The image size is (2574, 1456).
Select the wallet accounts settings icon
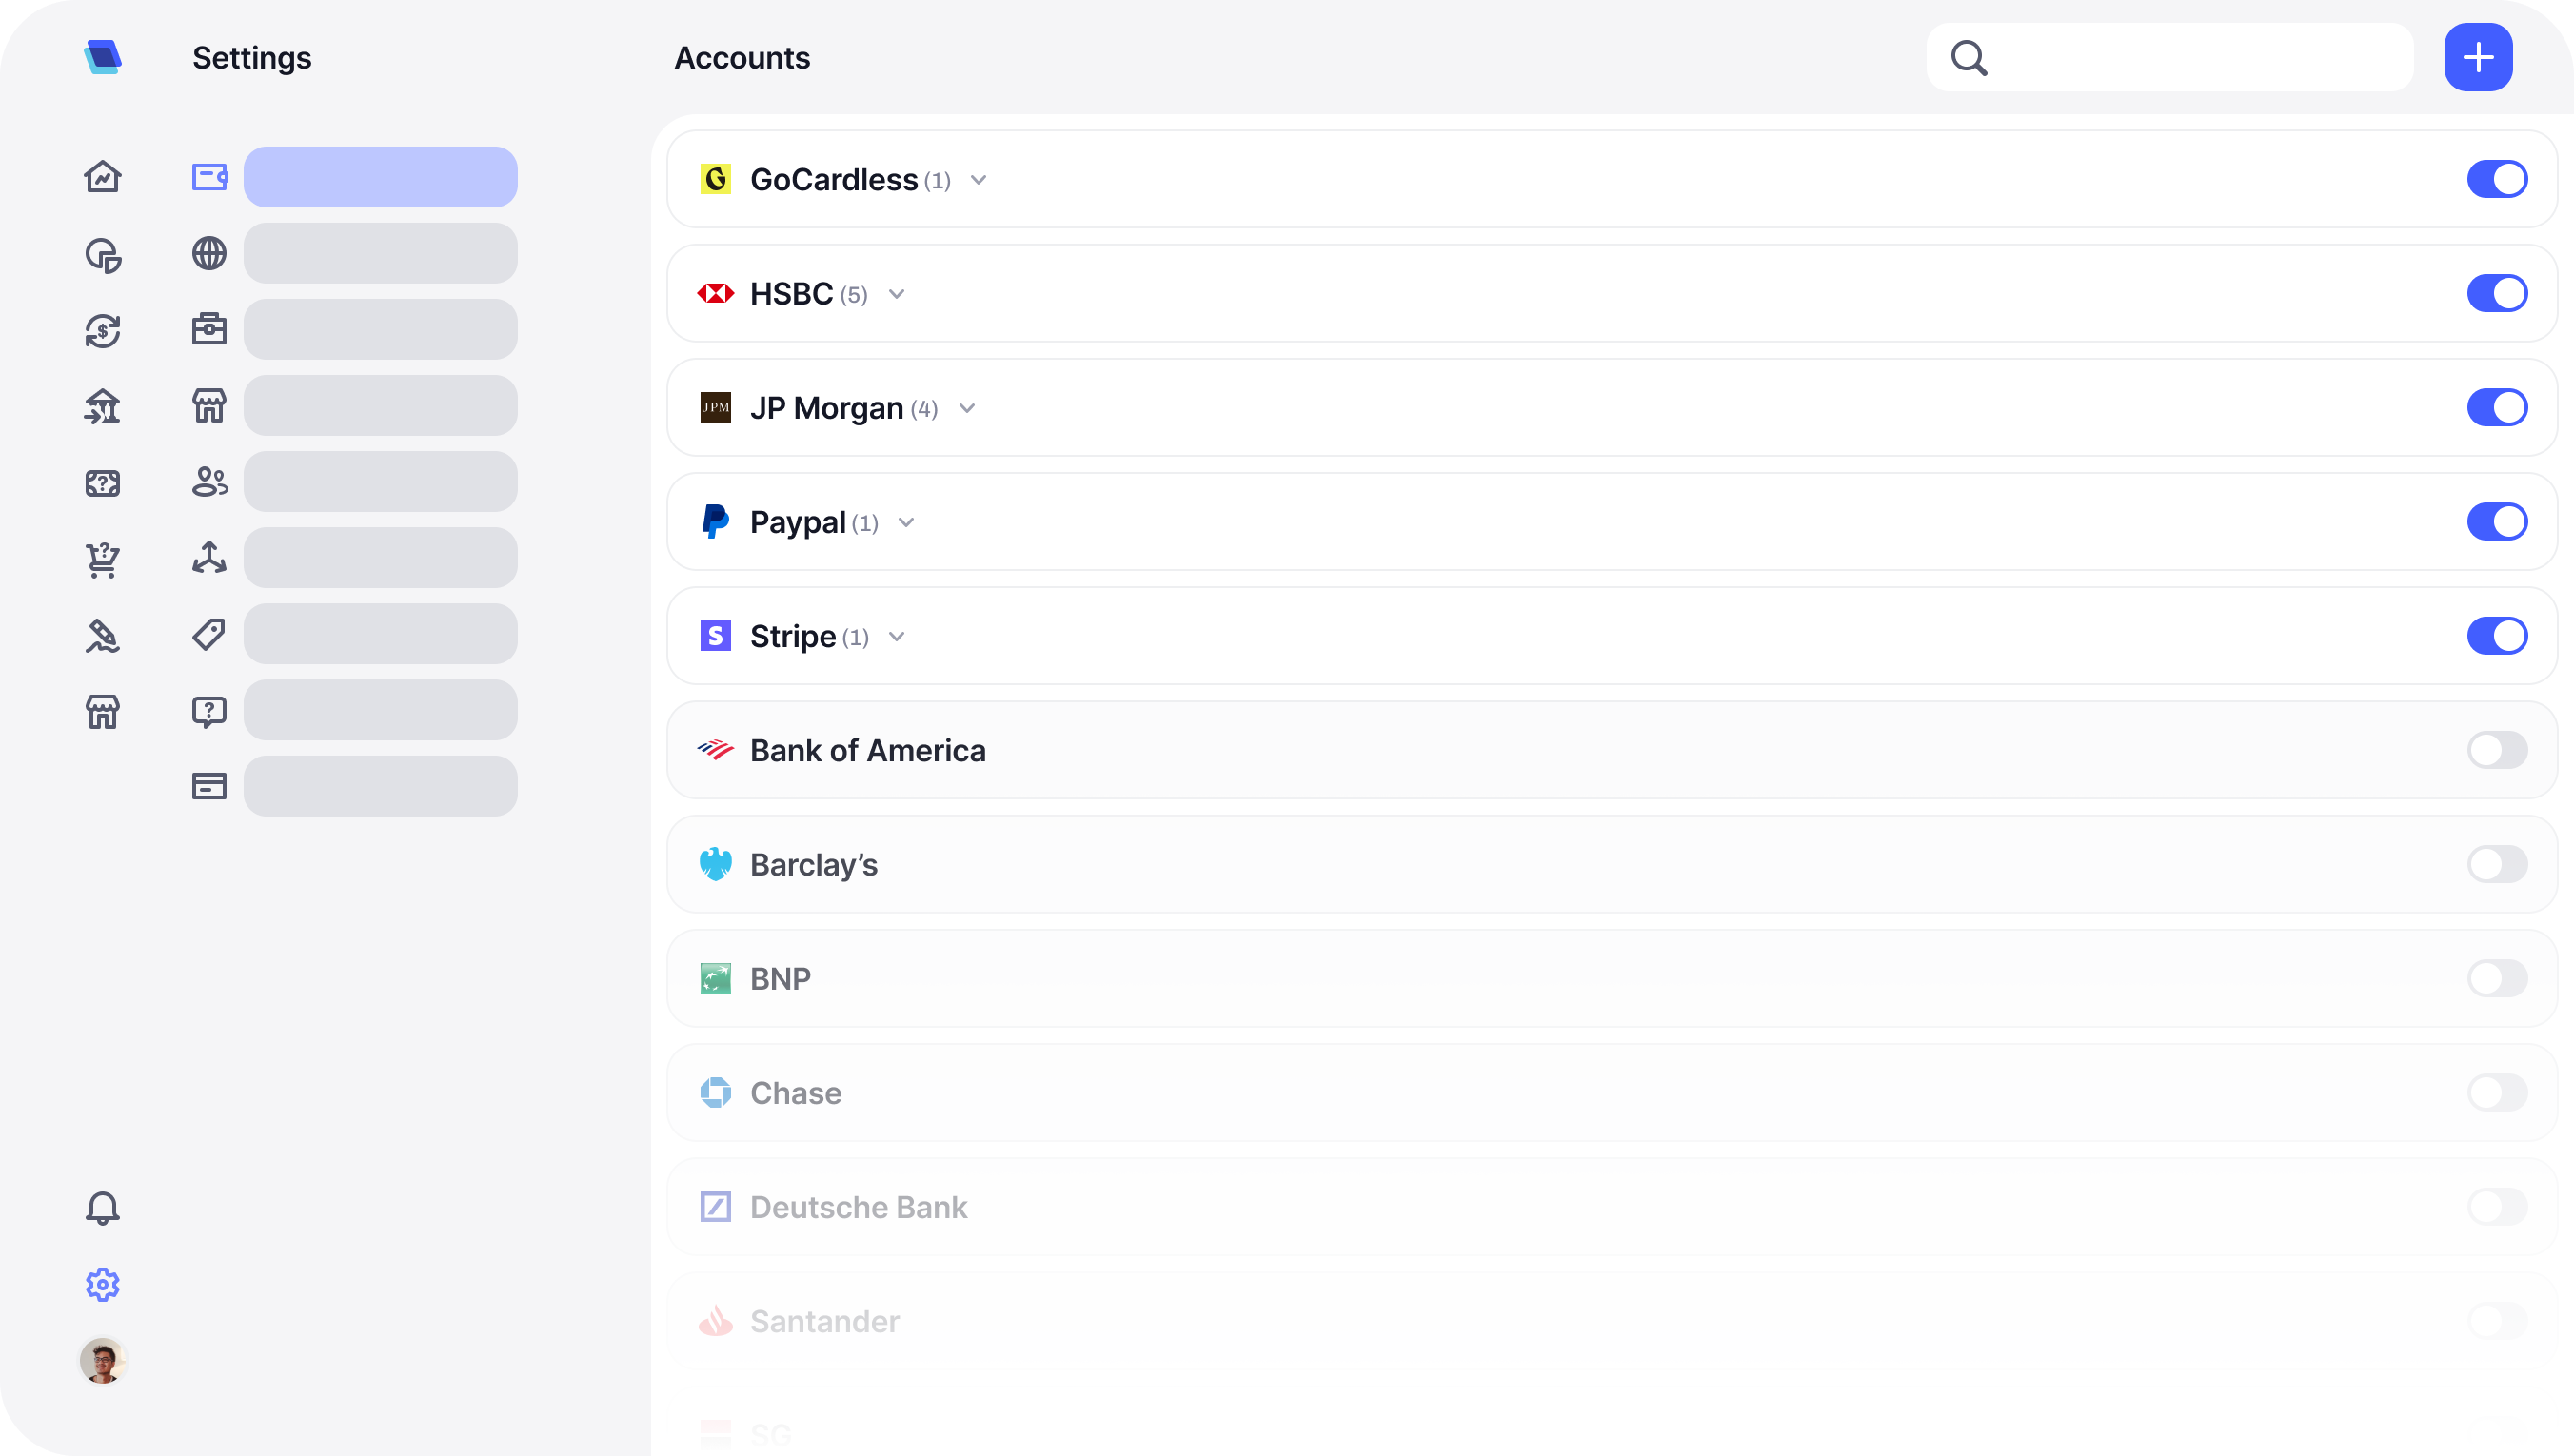[x=209, y=177]
